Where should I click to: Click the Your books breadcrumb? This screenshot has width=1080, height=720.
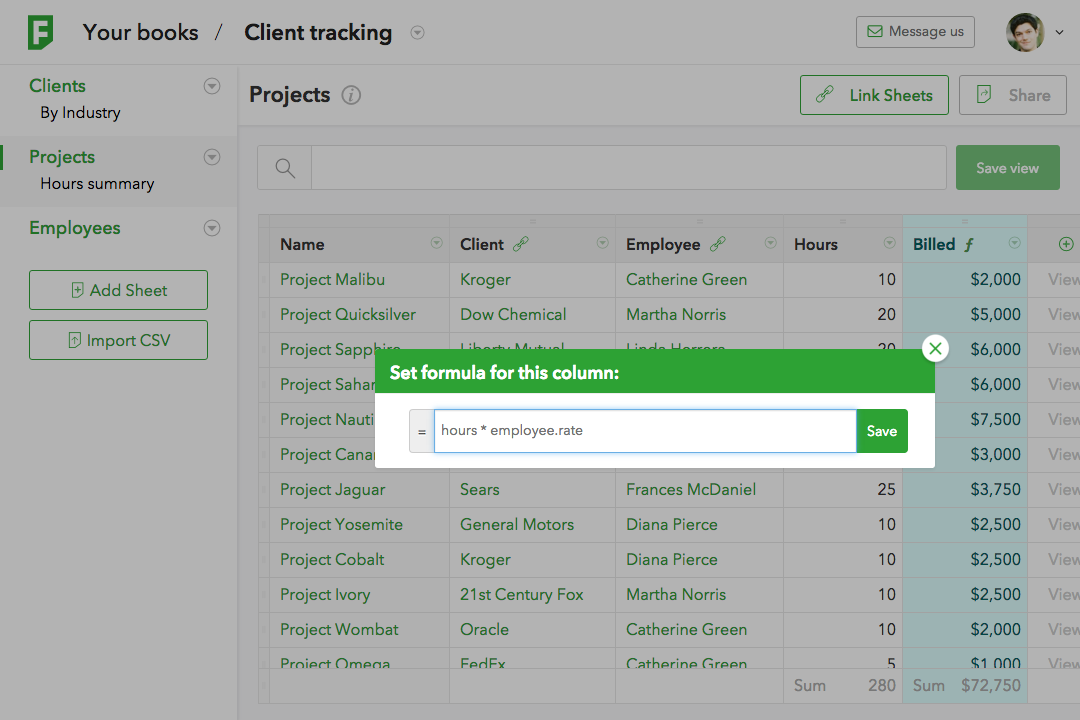[x=141, y=32]
